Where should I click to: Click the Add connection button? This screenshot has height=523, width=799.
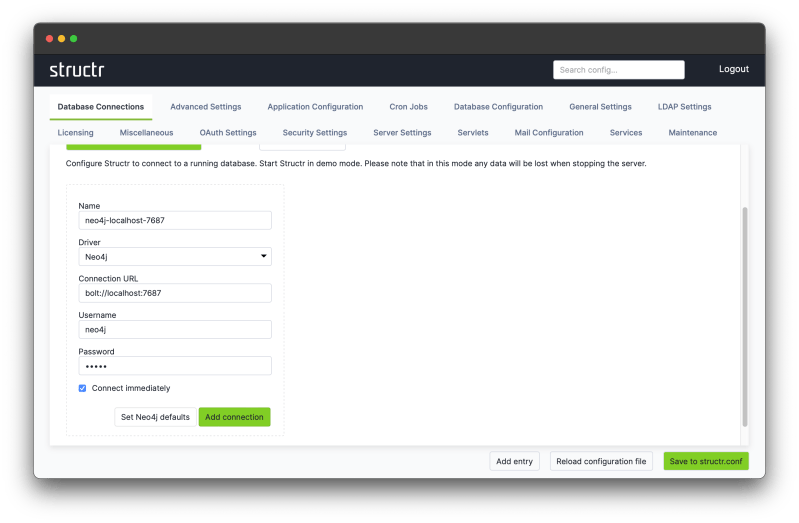click(234, 417)
